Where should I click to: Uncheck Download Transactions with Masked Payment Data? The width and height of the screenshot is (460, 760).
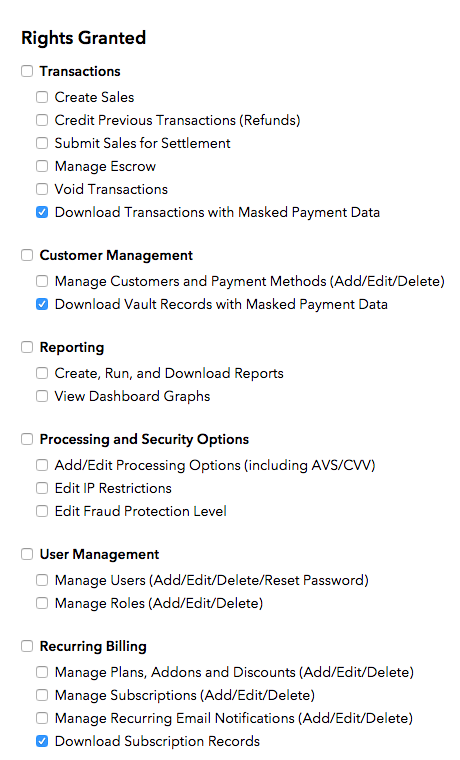coord(42,212)
